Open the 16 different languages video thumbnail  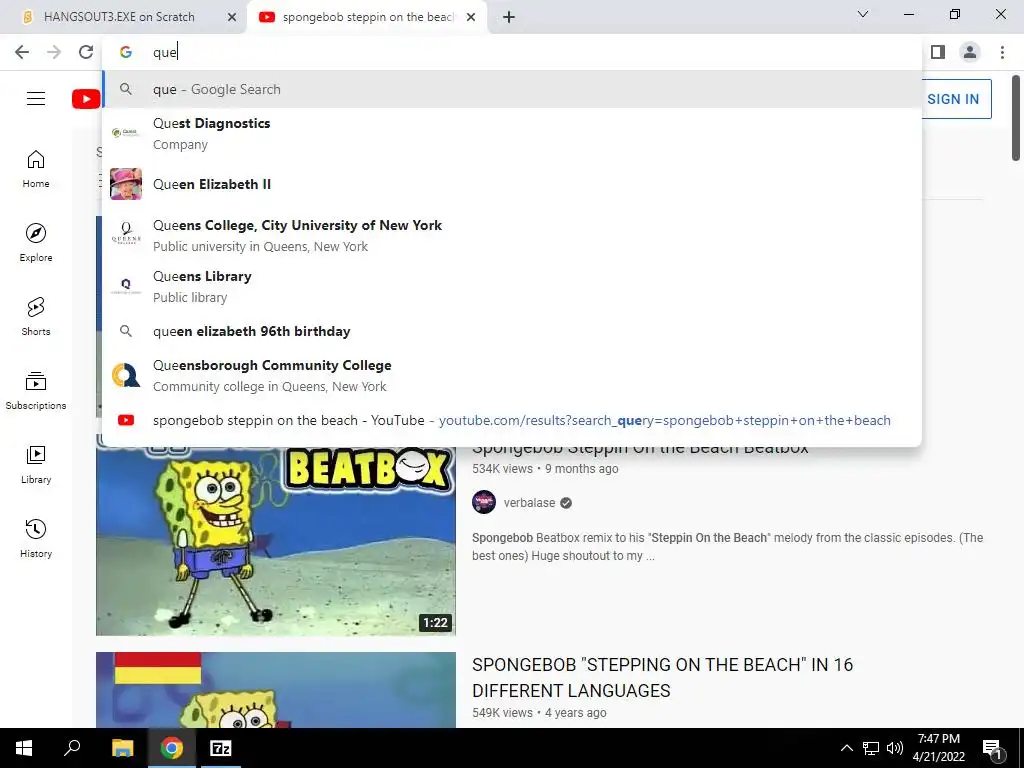[x=276, y=690]
